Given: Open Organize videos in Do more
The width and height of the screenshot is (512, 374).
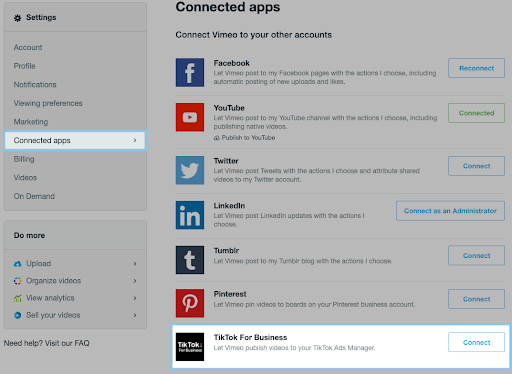Looking at the screenshot, I should pos(54,281).
